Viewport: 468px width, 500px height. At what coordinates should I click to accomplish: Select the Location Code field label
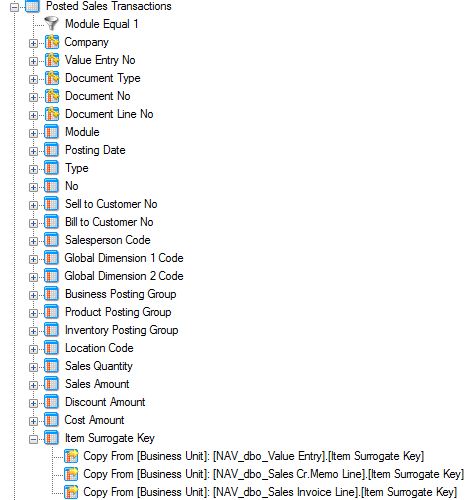coord(99,348)
